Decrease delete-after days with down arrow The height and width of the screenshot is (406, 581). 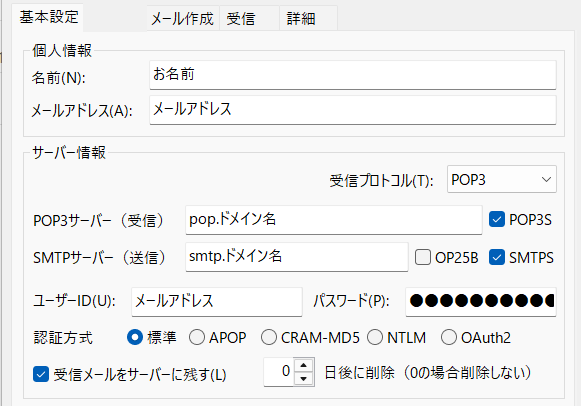(x=304, y=379)
